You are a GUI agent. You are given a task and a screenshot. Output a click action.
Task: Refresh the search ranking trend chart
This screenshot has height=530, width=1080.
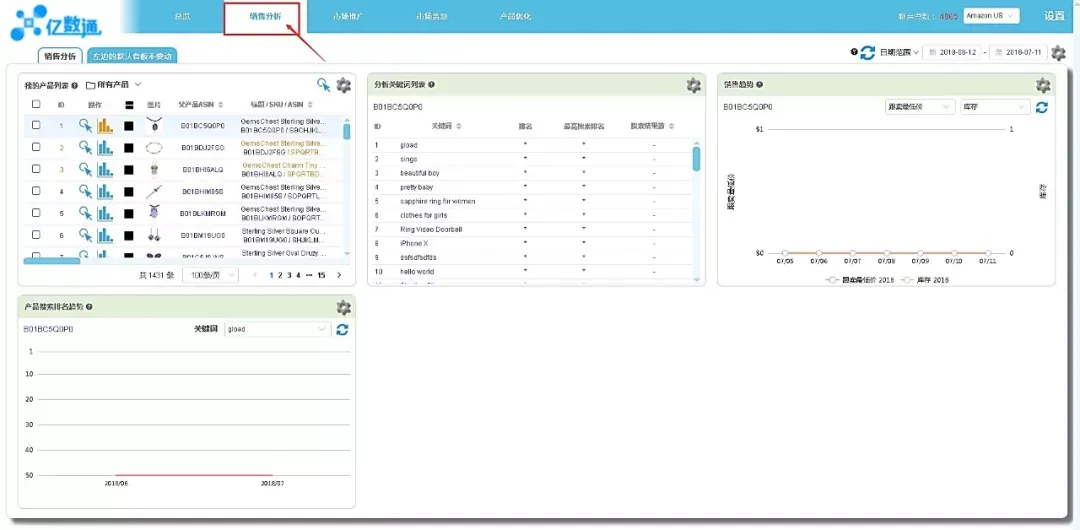pos(342,329)
